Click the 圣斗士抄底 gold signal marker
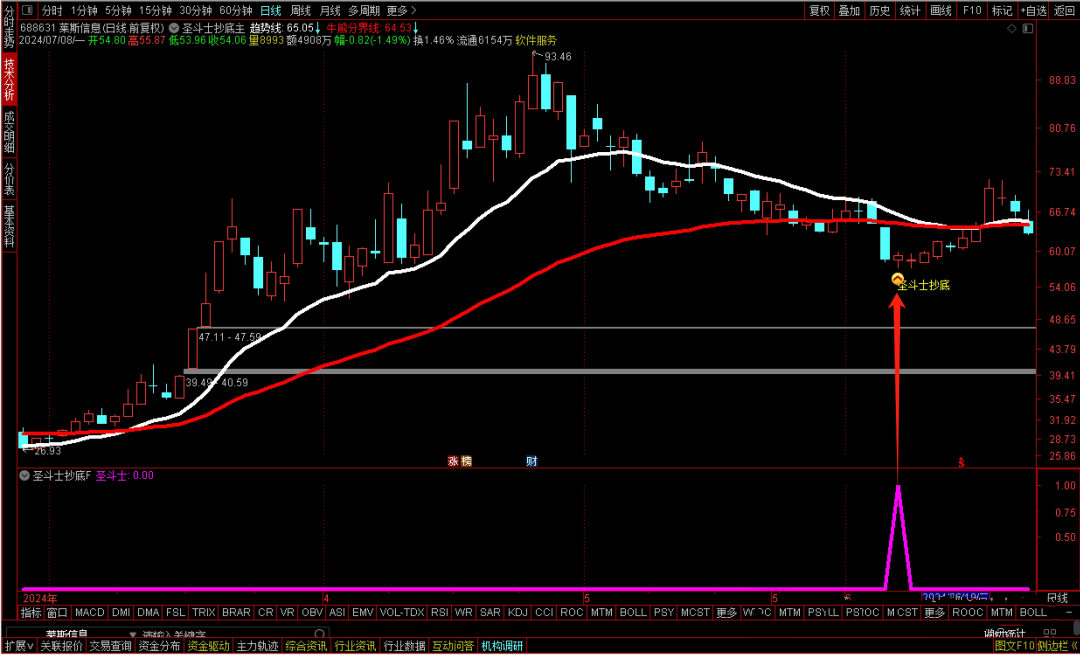Screen dimensions: 1080x655 (897, 281)
